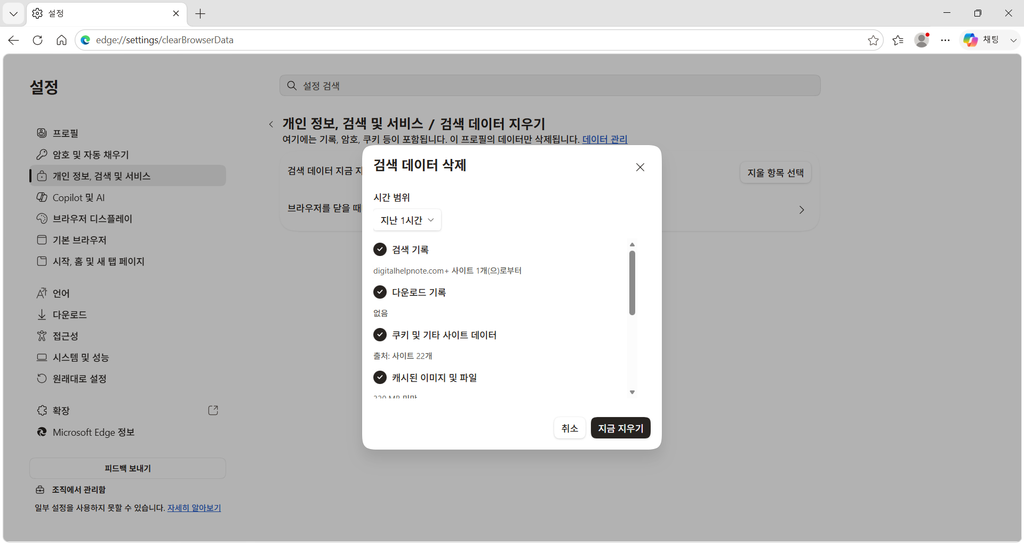Open 개인 정보, 검색 및 서비스 section
Viewport: 1024px width, 544px height.
pos(128,176)
